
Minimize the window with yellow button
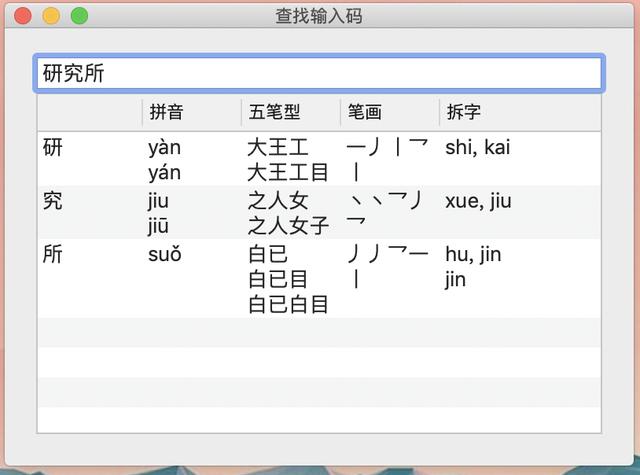tap(51, 16)
